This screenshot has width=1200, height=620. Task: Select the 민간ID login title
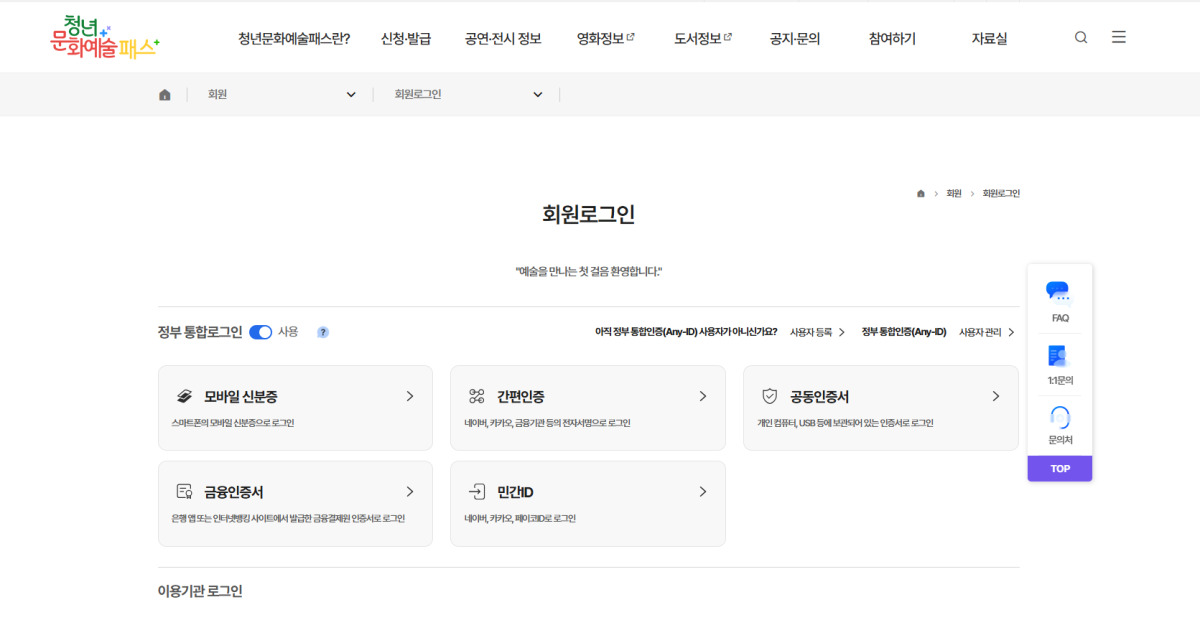pyautogui.click(x=515, y=493)
